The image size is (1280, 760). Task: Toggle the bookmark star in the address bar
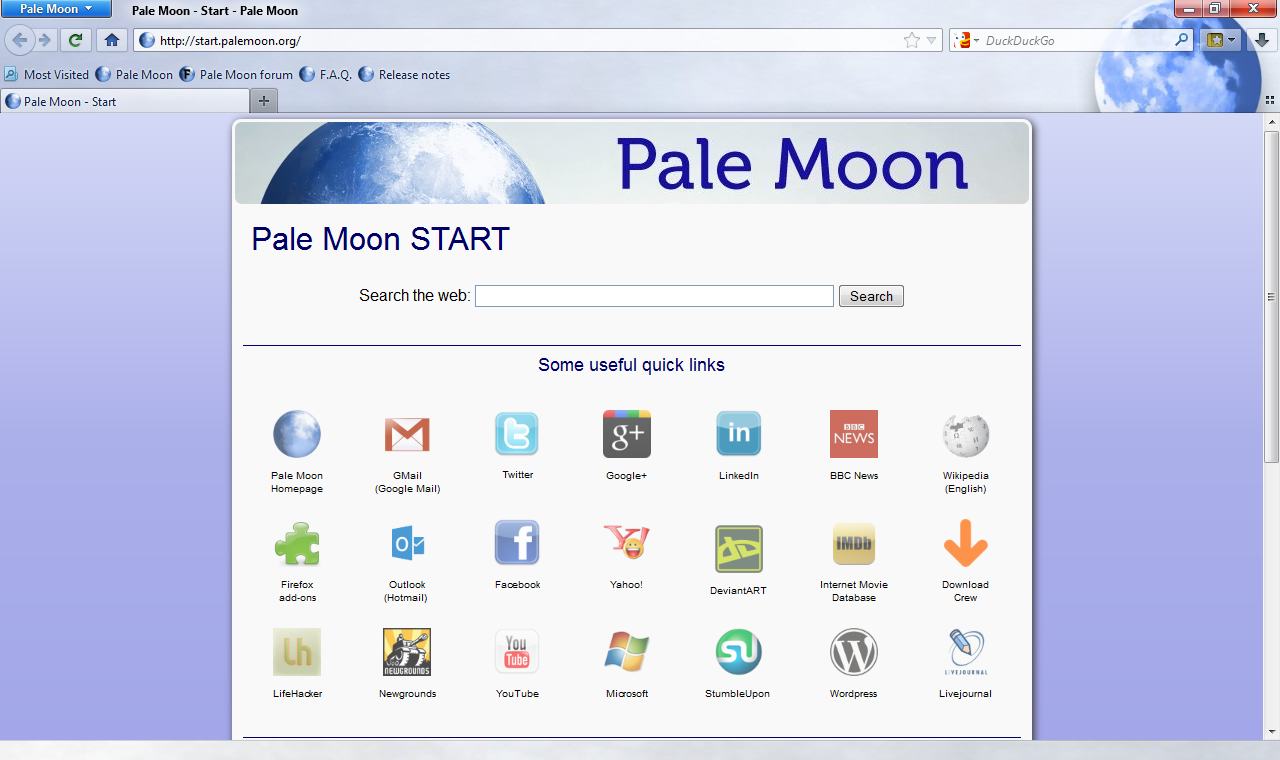click(911, 41)
